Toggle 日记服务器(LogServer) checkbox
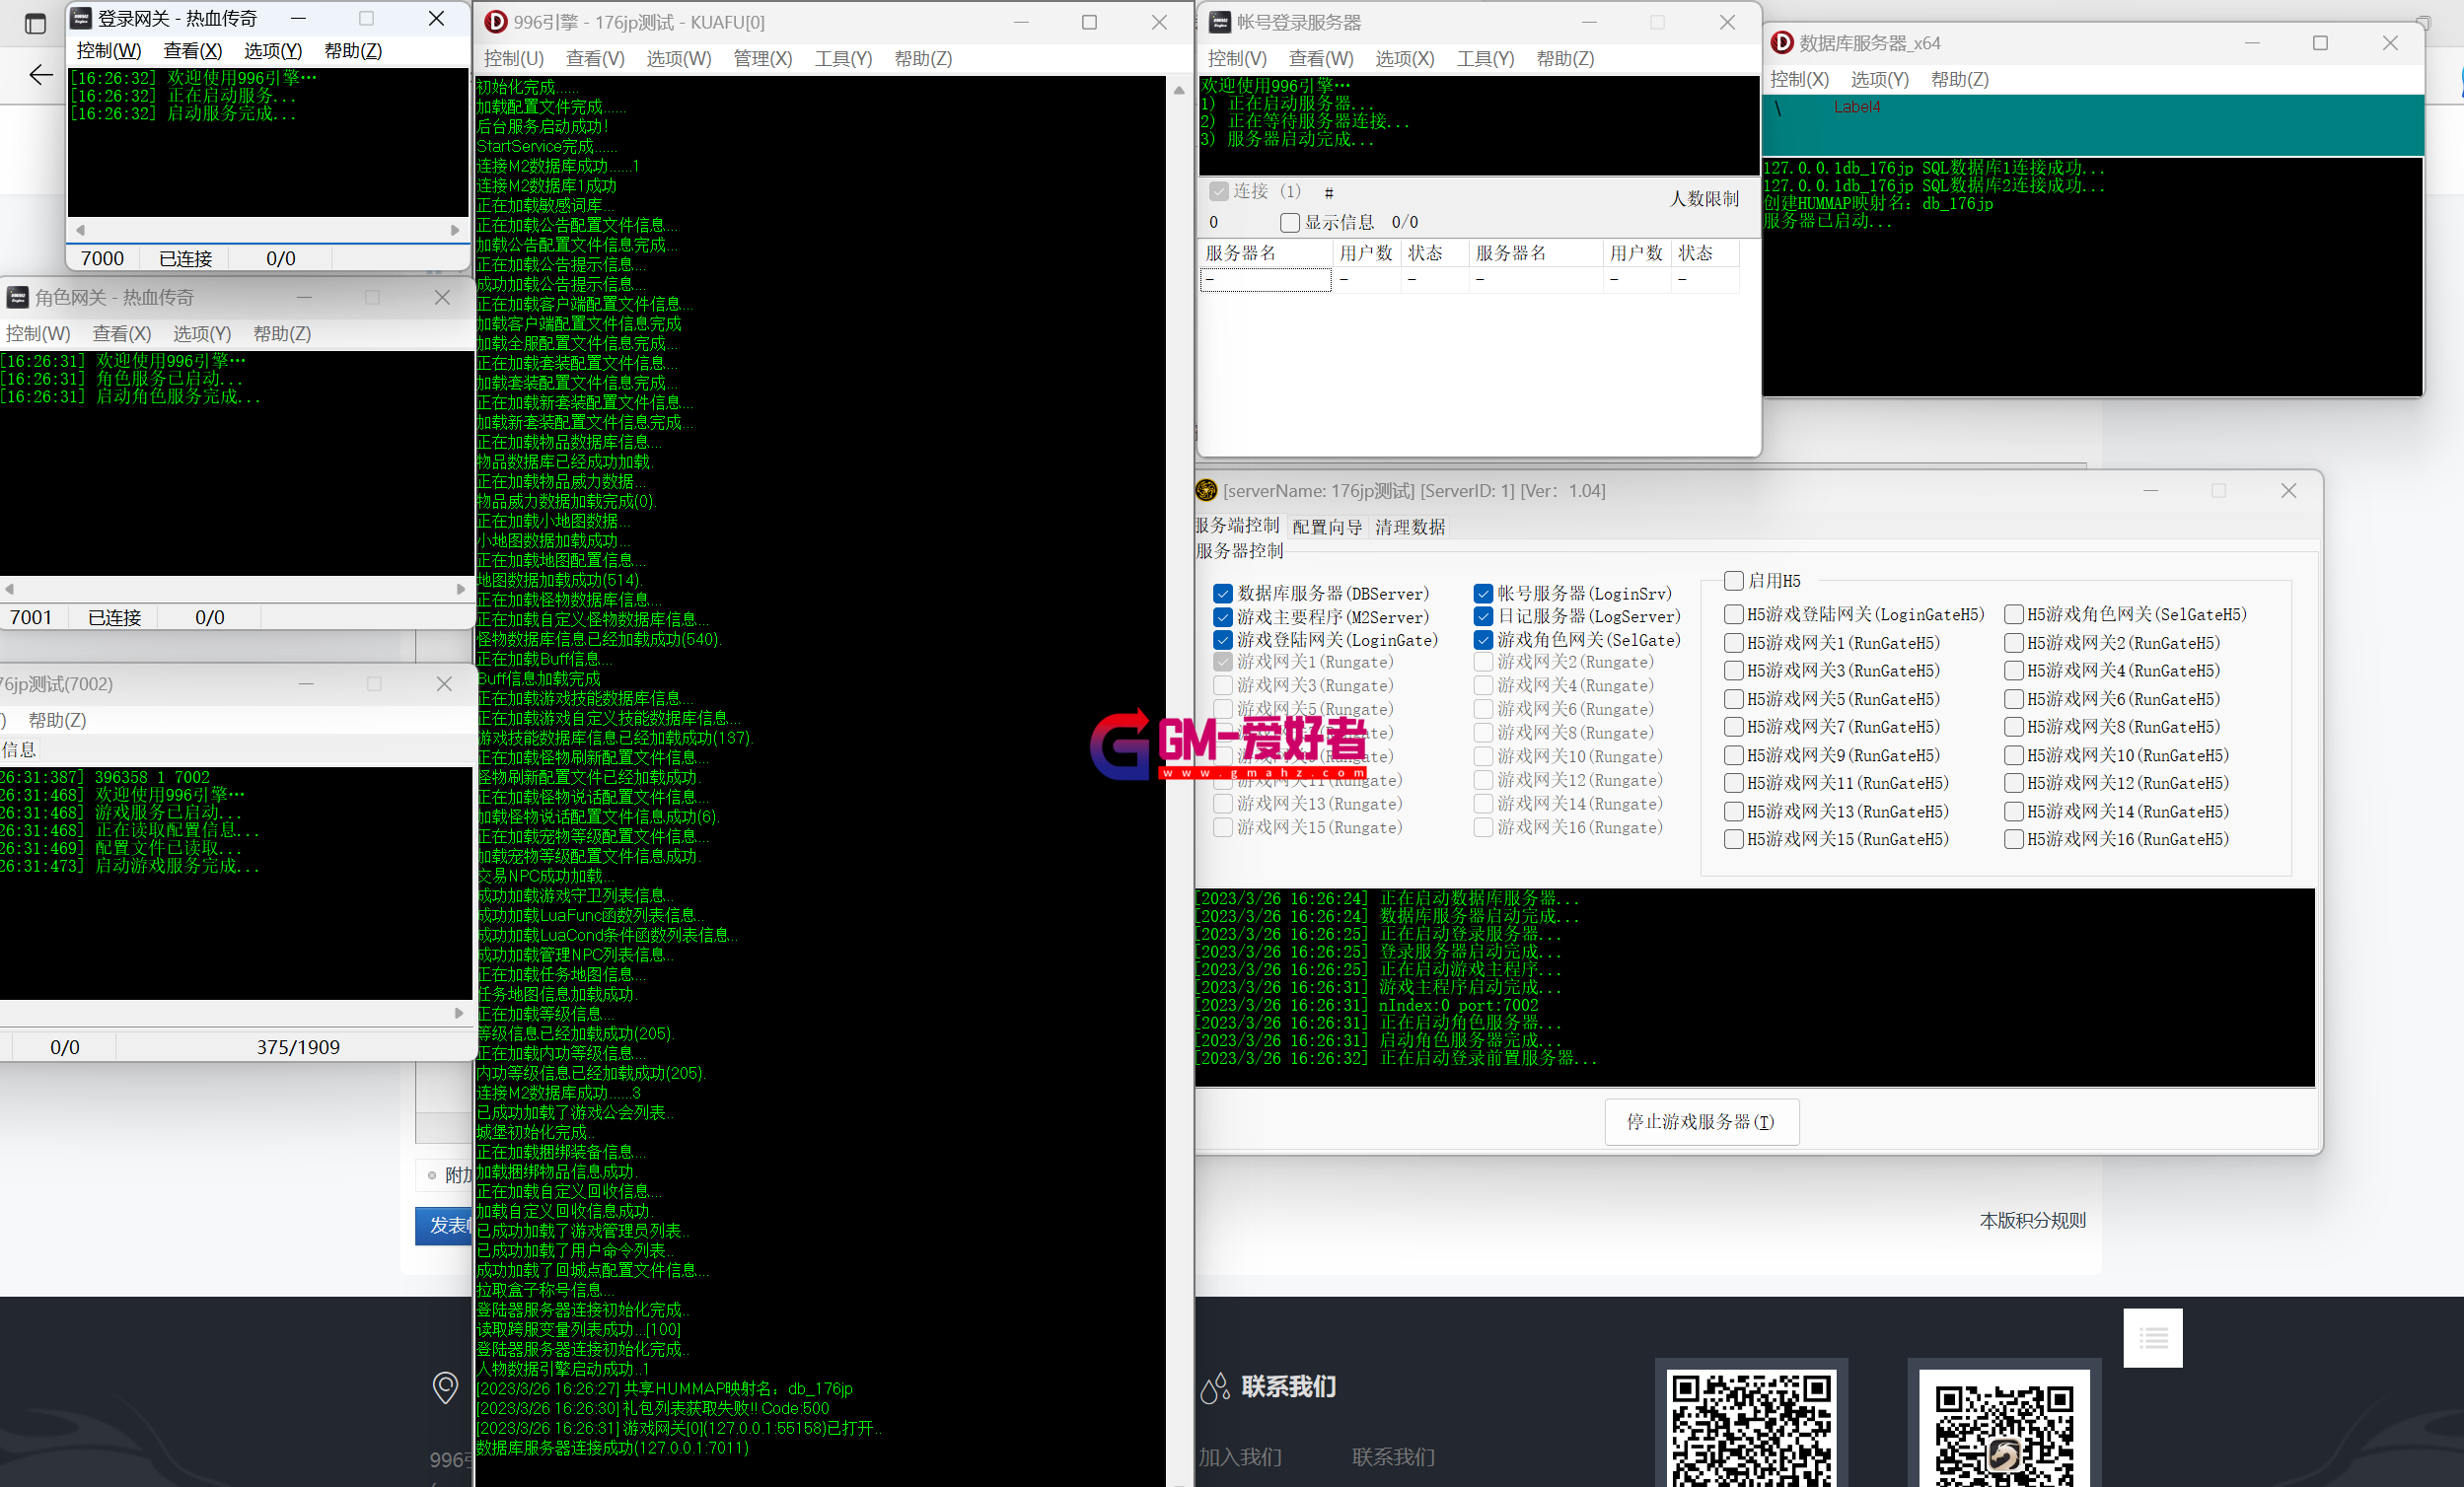2464x1487 pixels. point(1483,617)
